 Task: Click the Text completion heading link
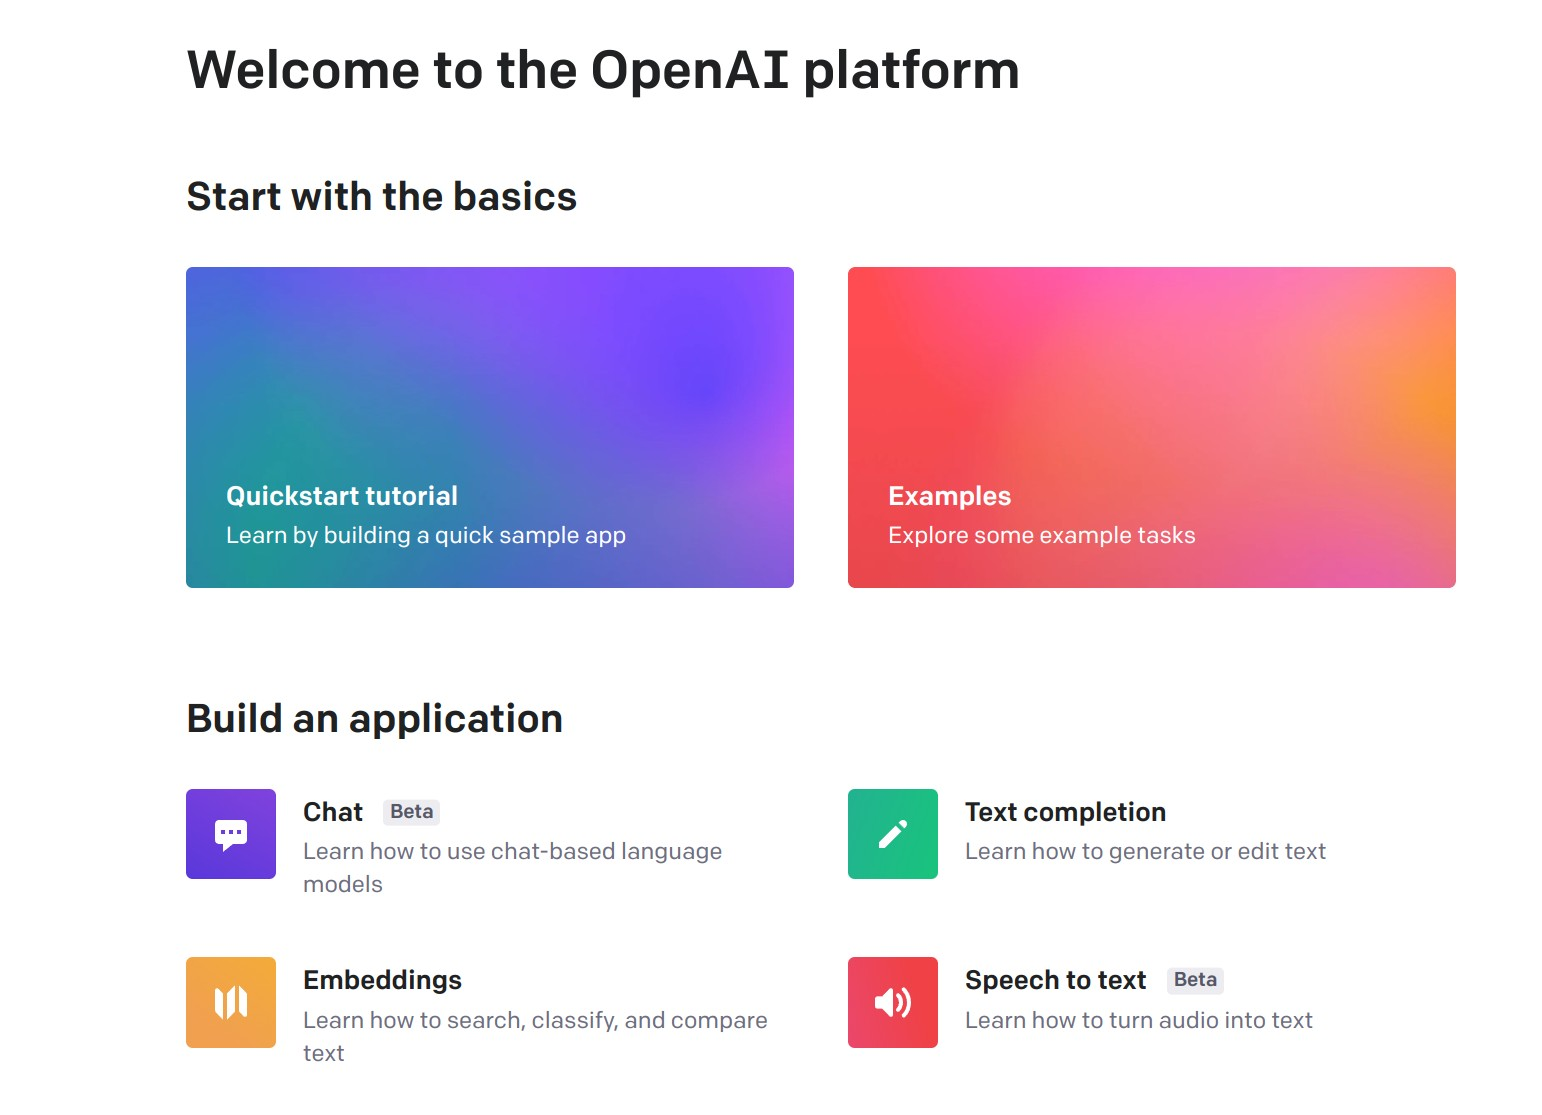1065,812
